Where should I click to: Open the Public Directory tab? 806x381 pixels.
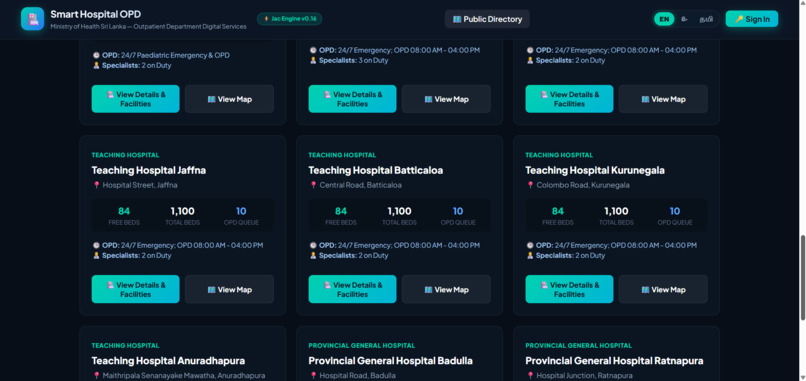[487, 20]
